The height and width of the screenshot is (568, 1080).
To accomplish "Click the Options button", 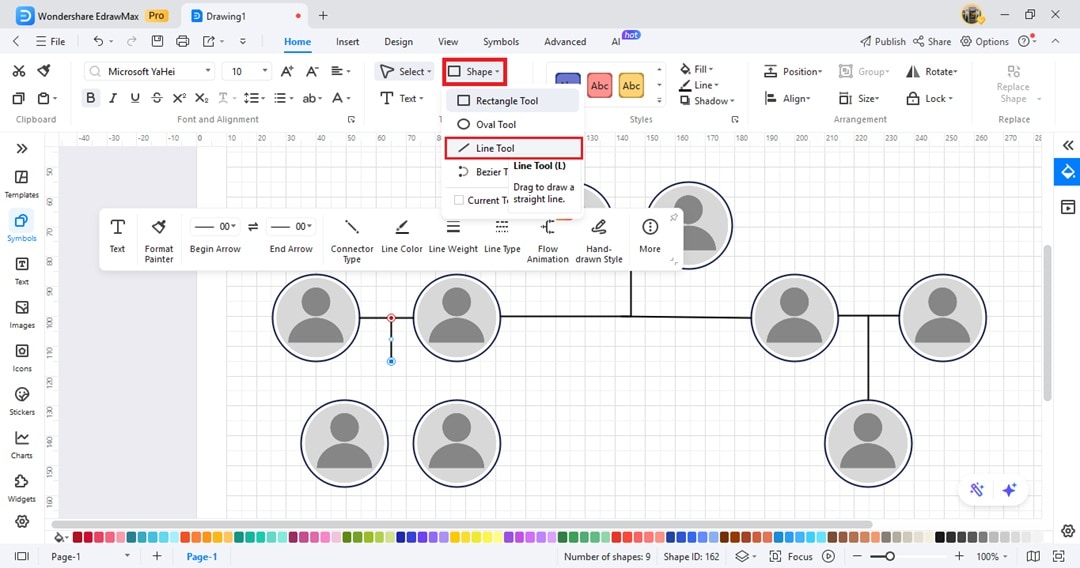I will click(x=984, y=41).
